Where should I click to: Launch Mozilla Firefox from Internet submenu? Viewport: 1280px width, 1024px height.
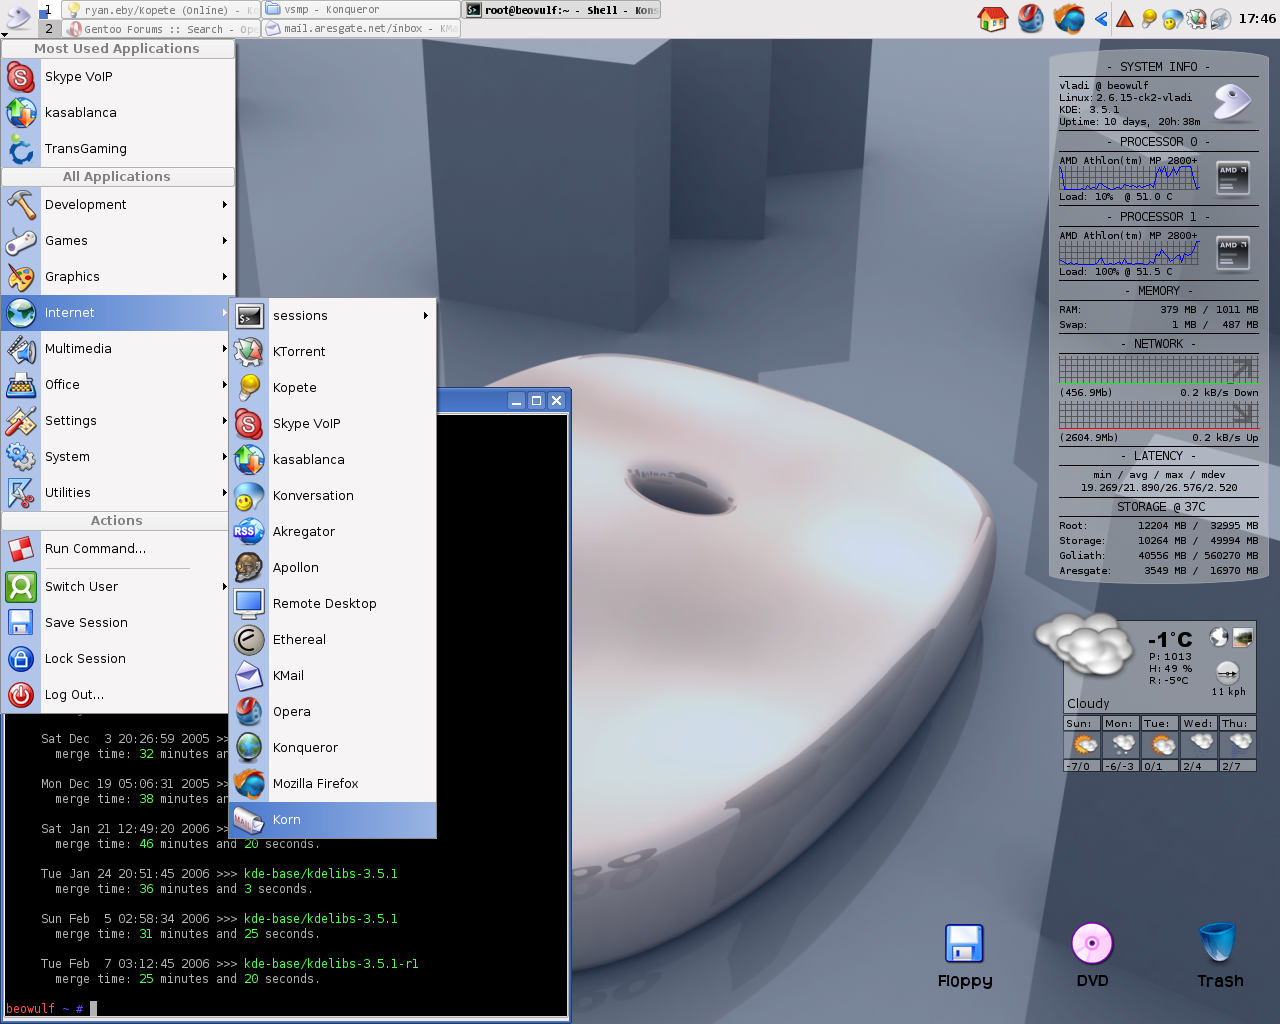tap(333, 784)
